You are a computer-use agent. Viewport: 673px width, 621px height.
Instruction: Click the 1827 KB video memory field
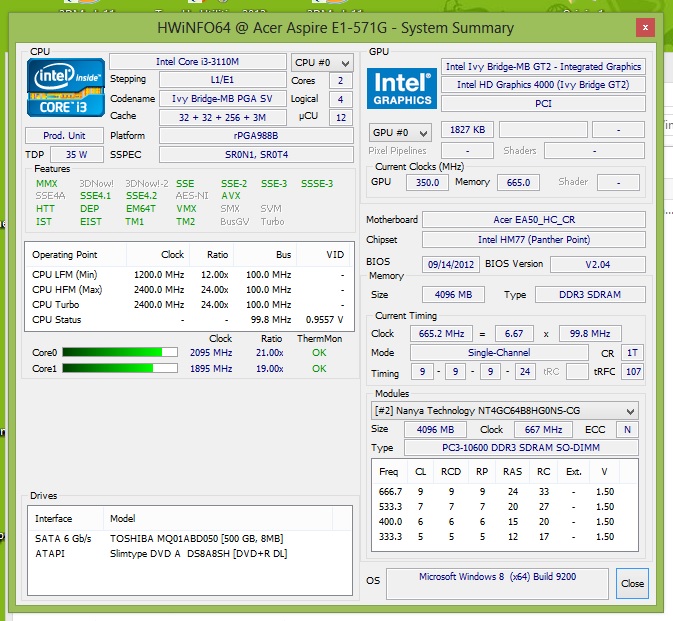(x=467, y=130)
